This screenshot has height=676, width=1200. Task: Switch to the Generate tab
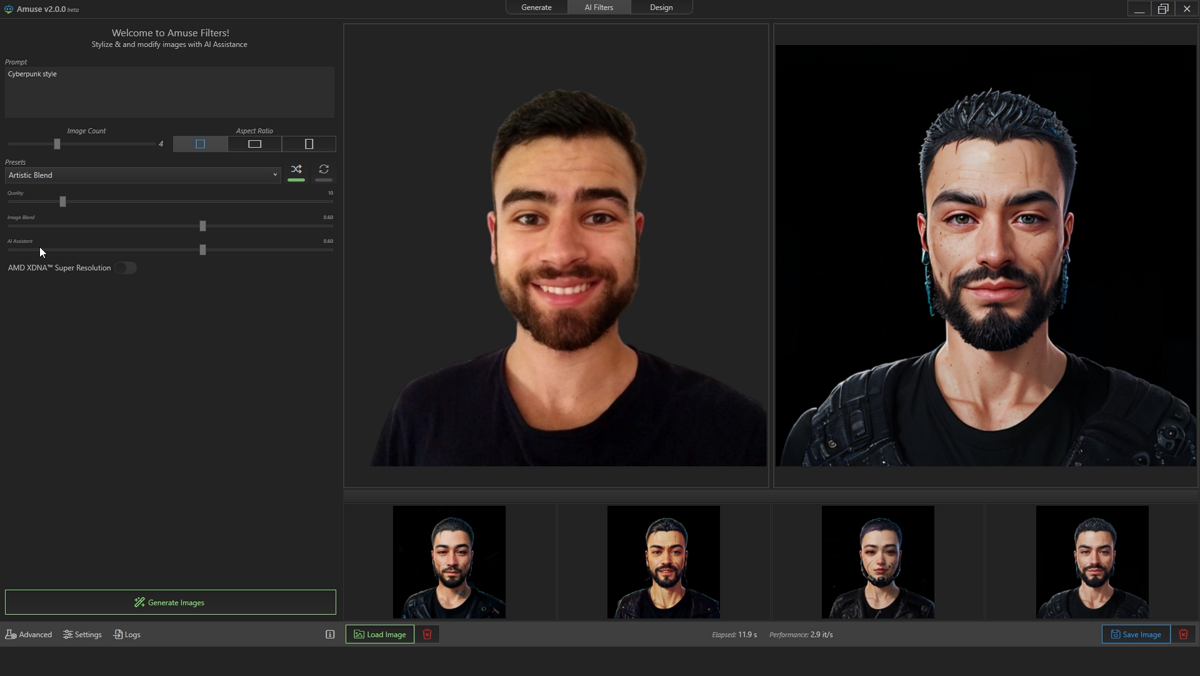pos(536,7)
